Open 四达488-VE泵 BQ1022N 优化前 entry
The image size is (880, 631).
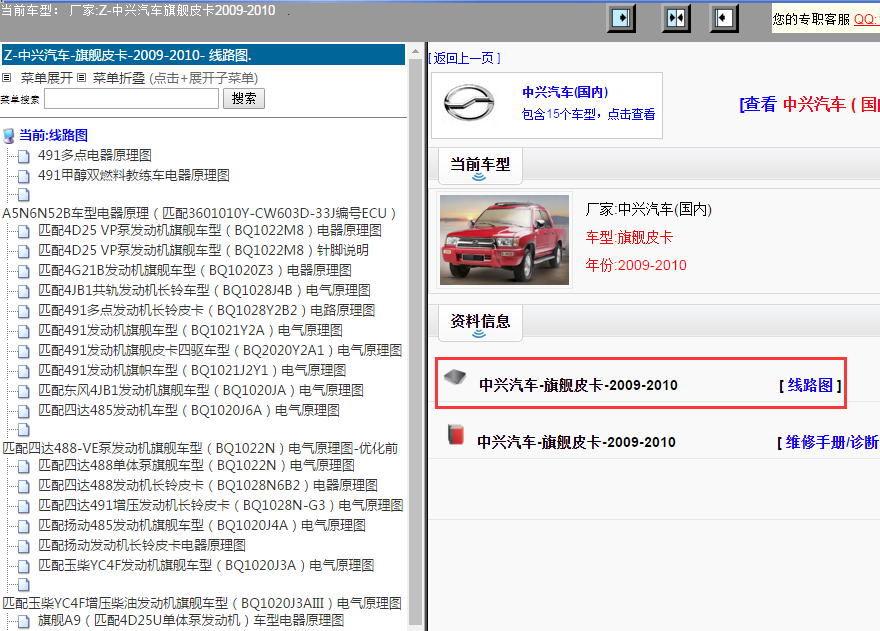click(200, 448)
